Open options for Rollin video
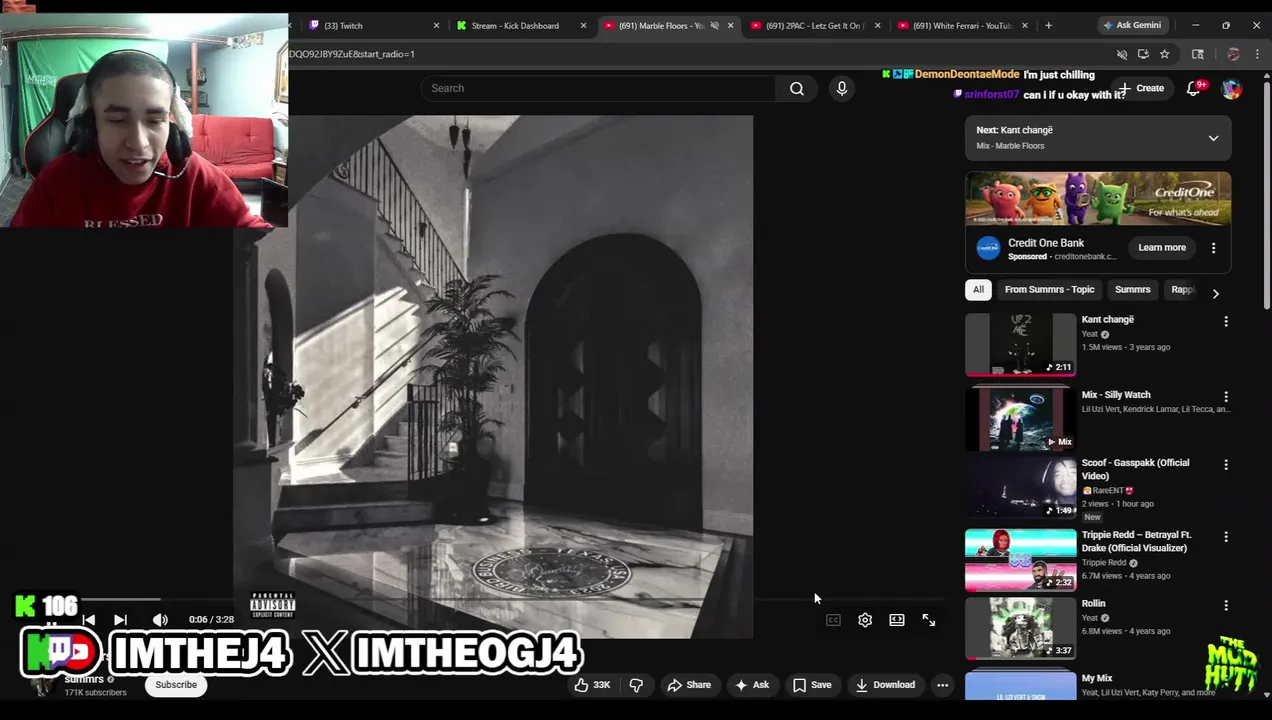Viewport: 1272px width, 720px height. click(1226, 605)
